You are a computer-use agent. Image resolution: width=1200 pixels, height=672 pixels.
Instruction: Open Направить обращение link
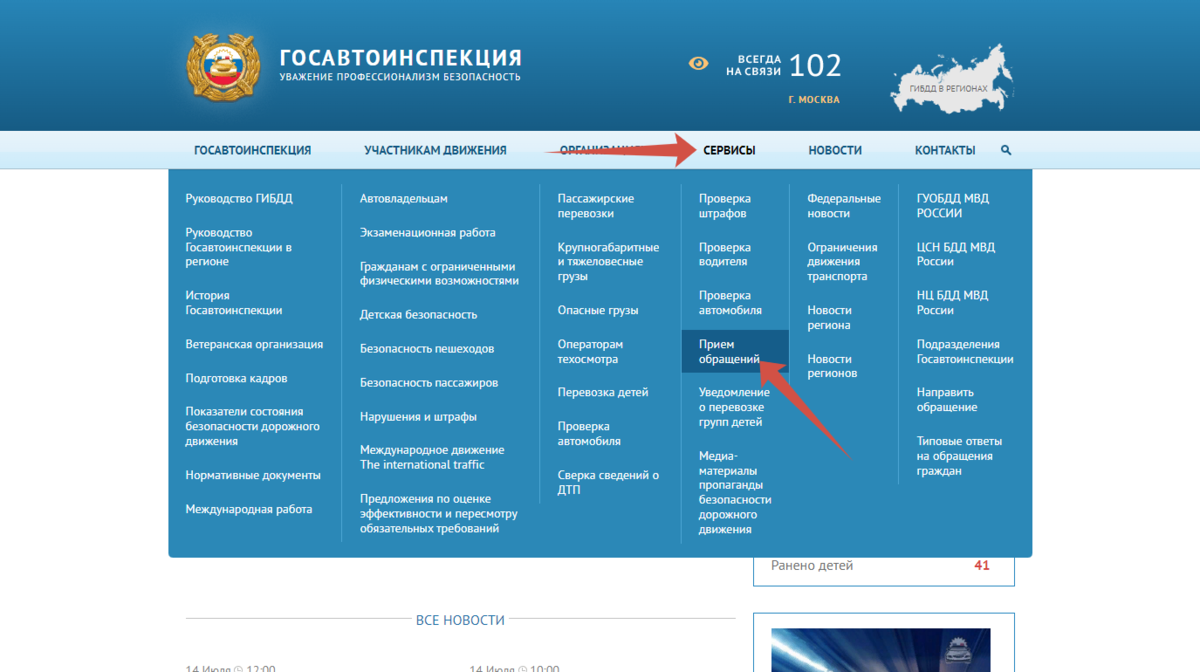pyautogui.click(x=947, y=399)
